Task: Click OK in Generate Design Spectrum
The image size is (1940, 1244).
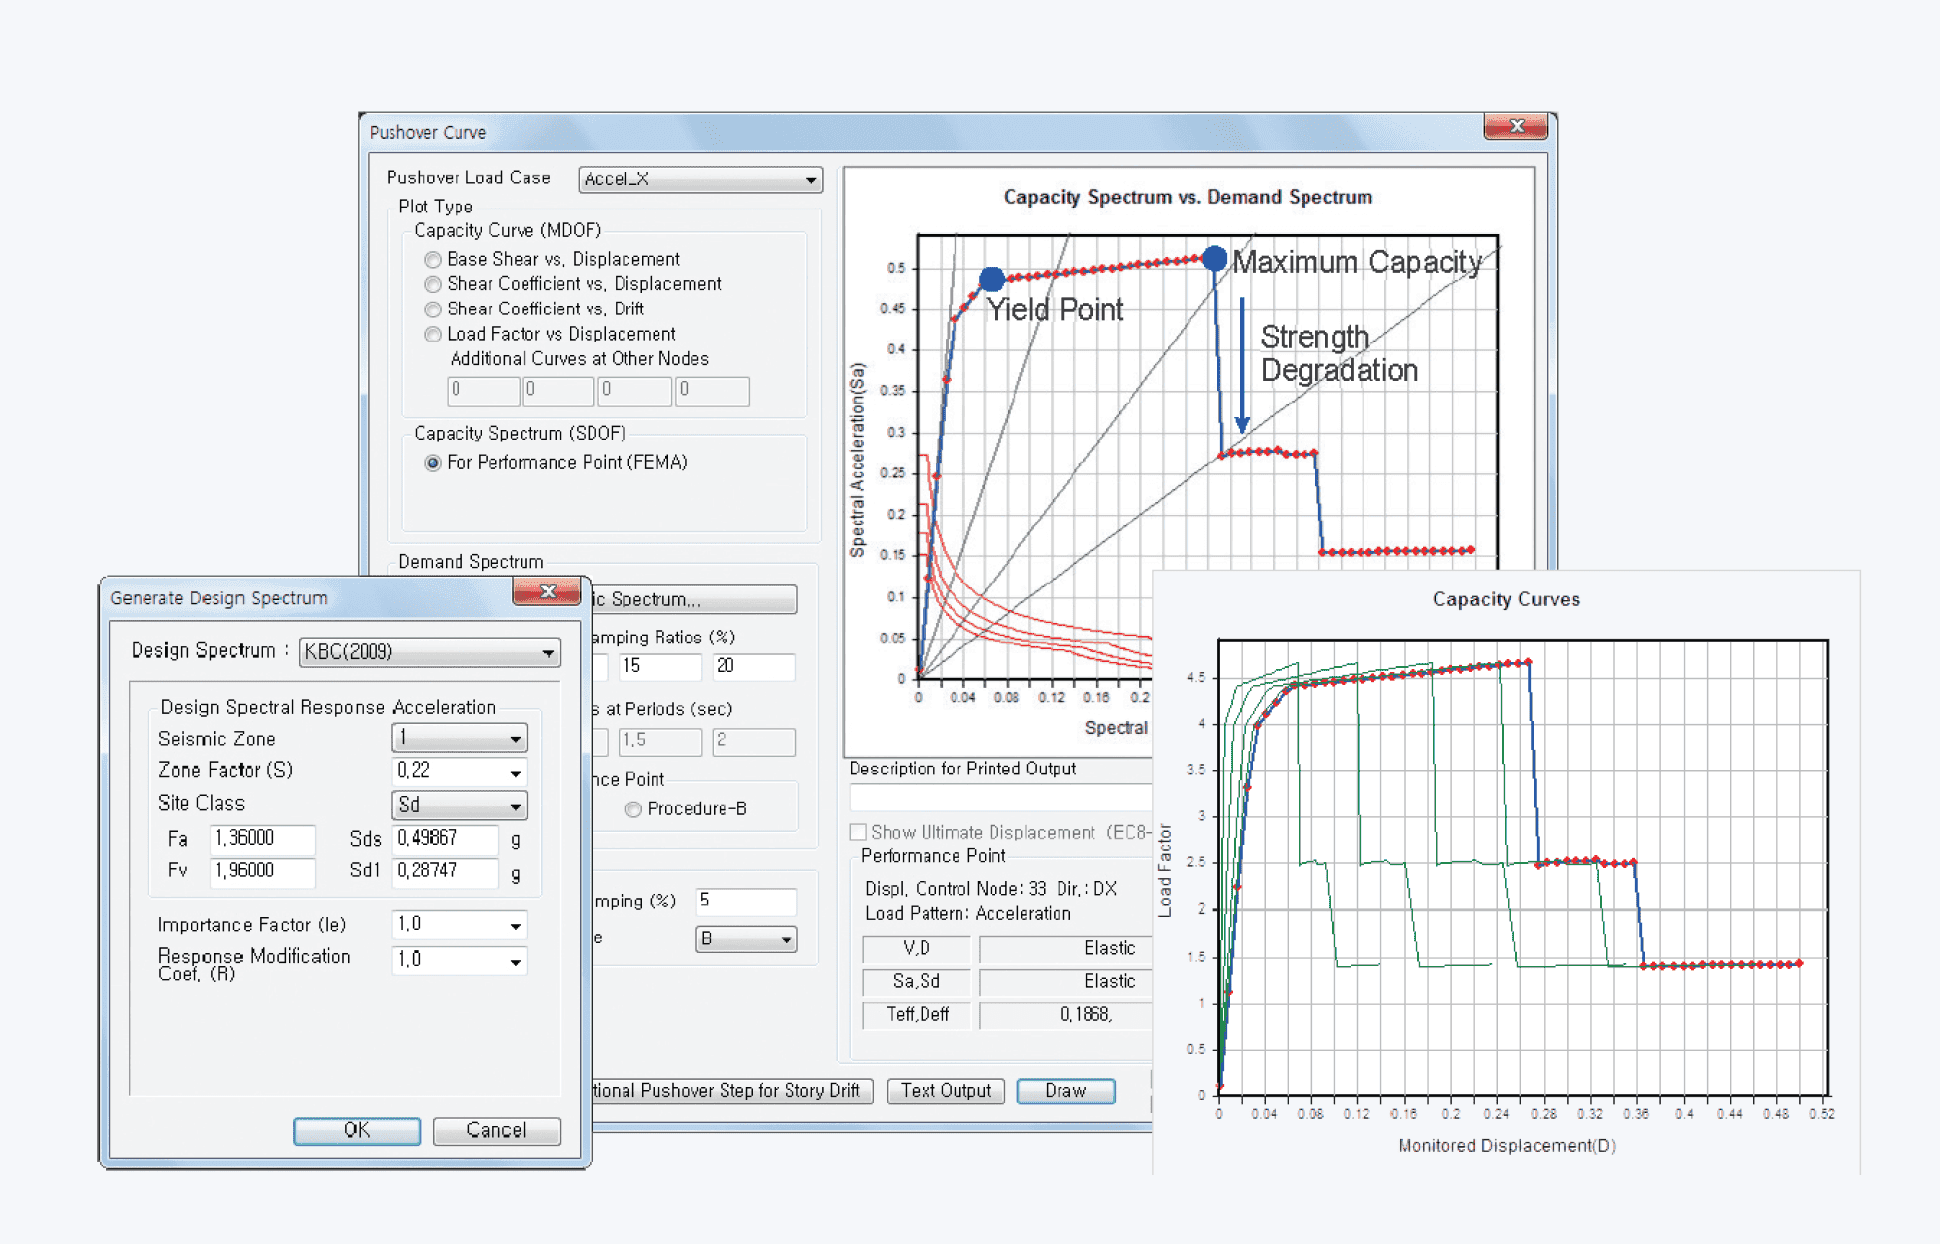Action: [357, 1130]
